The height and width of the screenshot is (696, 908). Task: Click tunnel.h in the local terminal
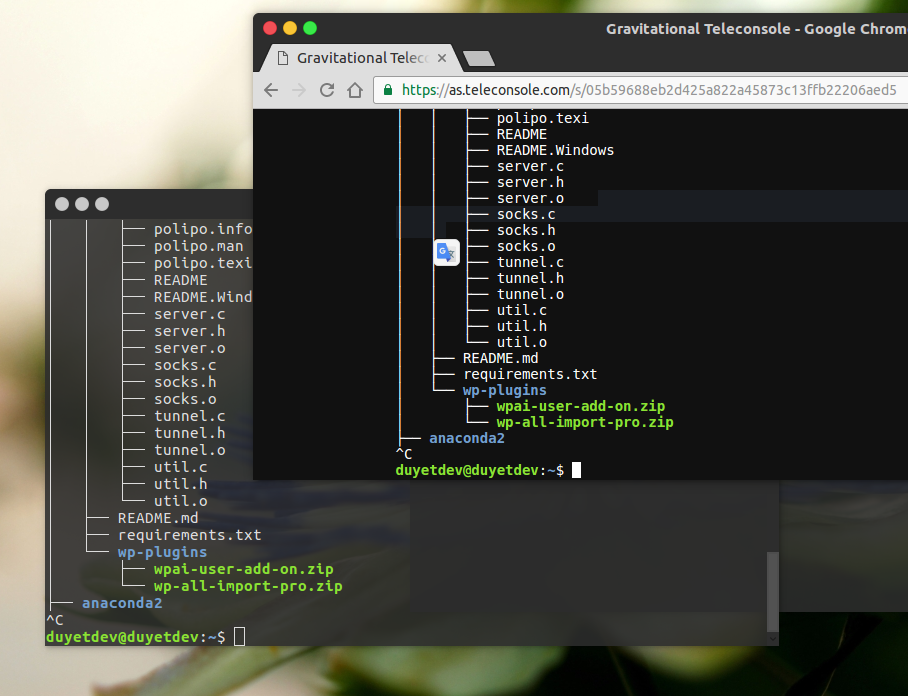189,433
